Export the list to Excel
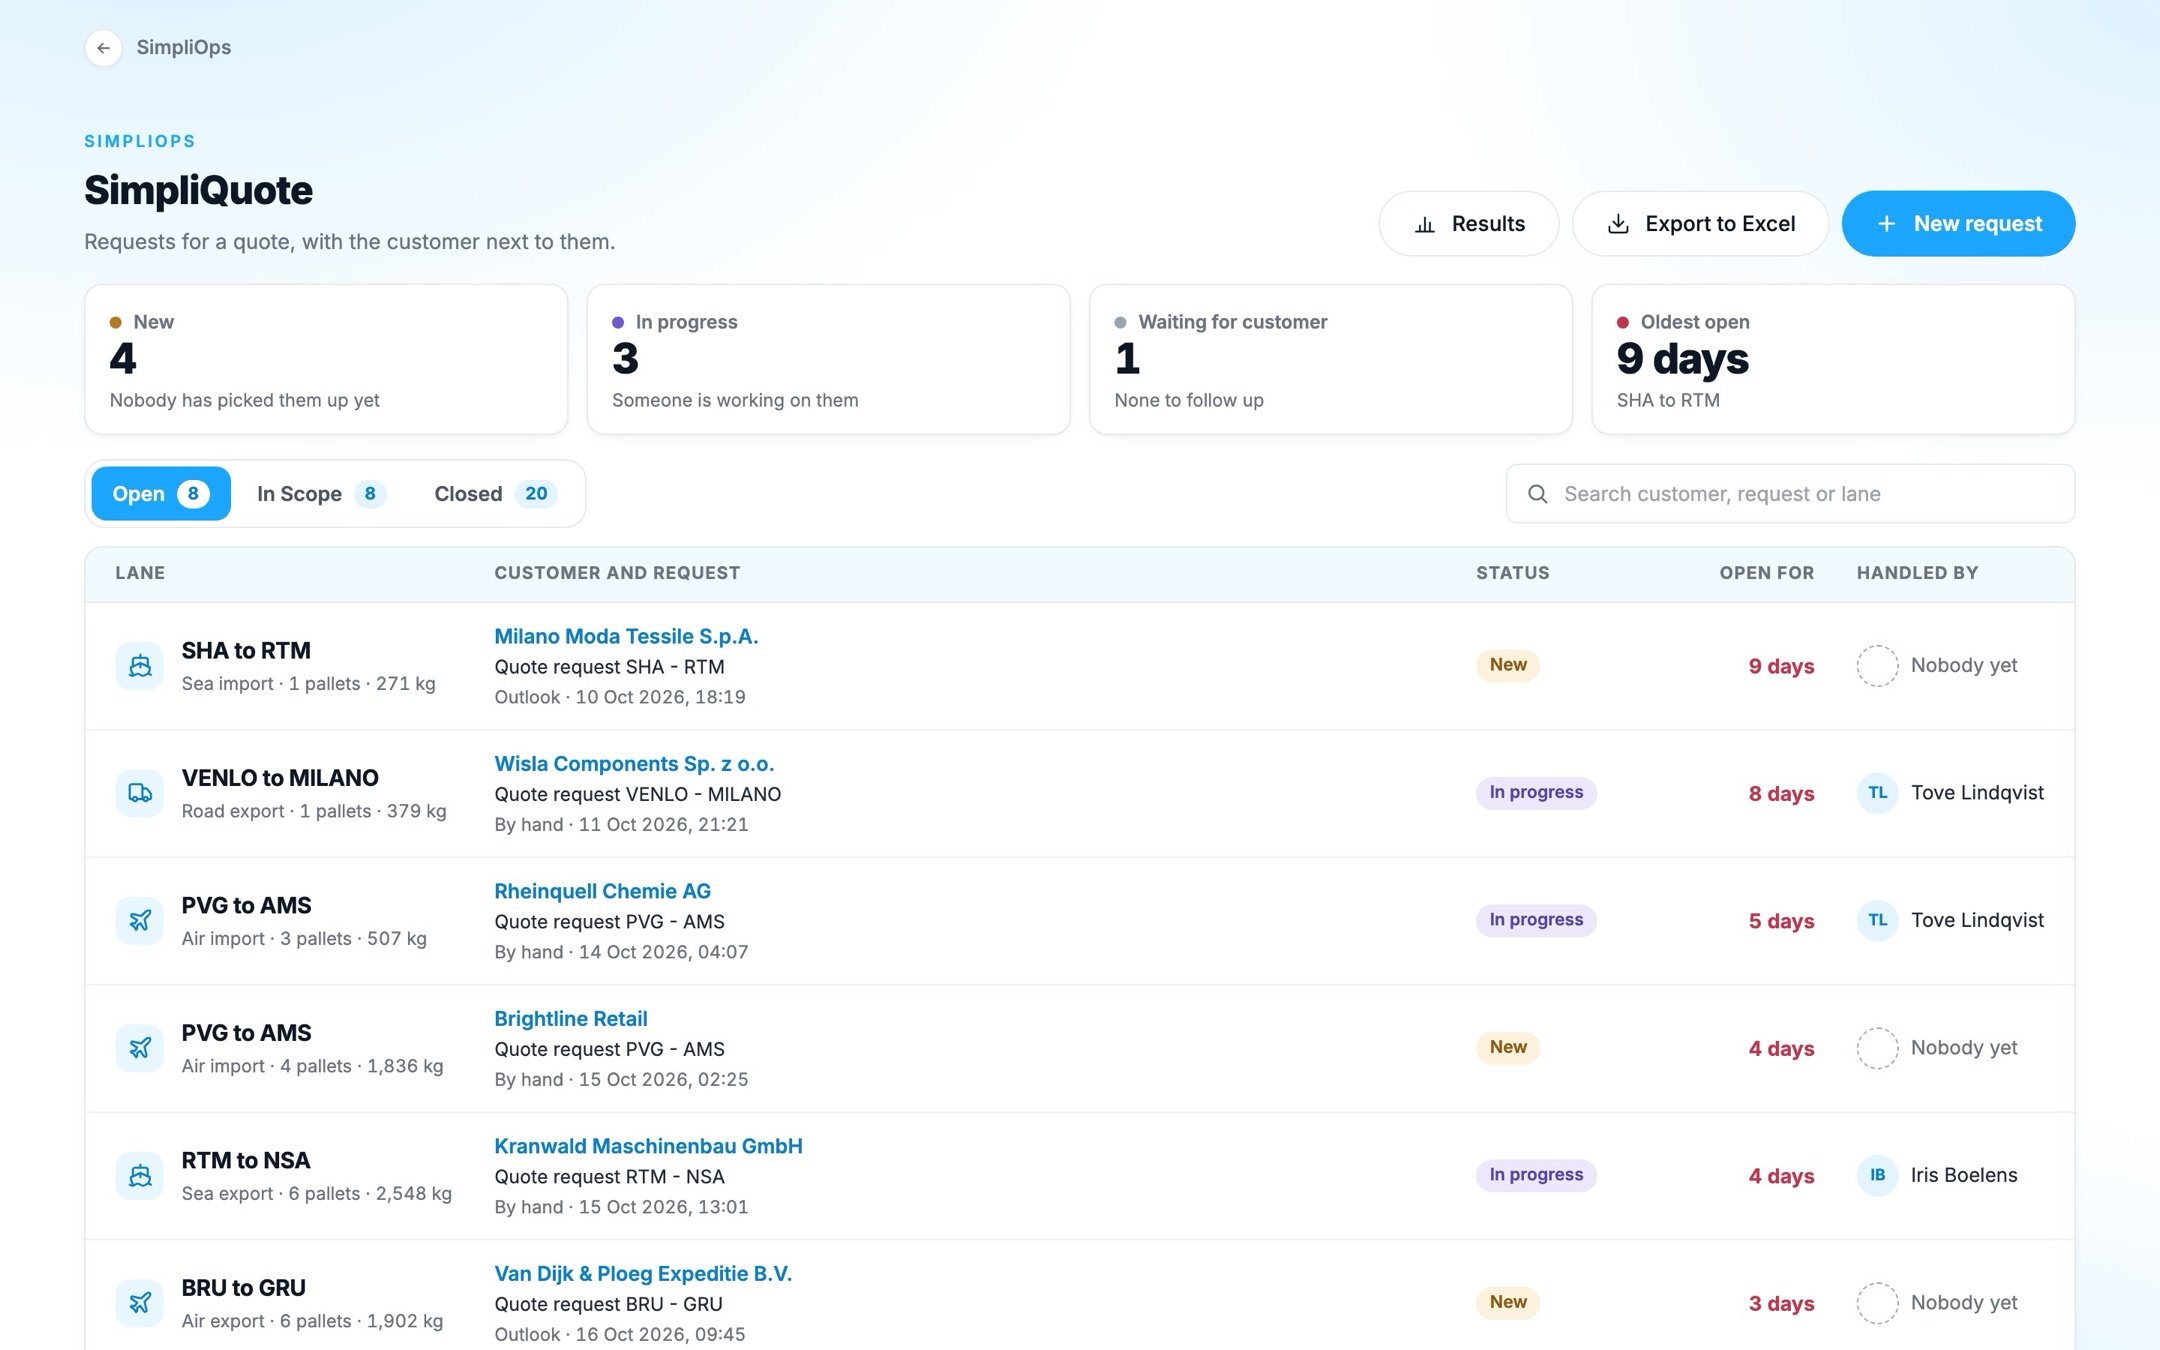This screenshot has width=2160, height=1350. (1700, 223)
